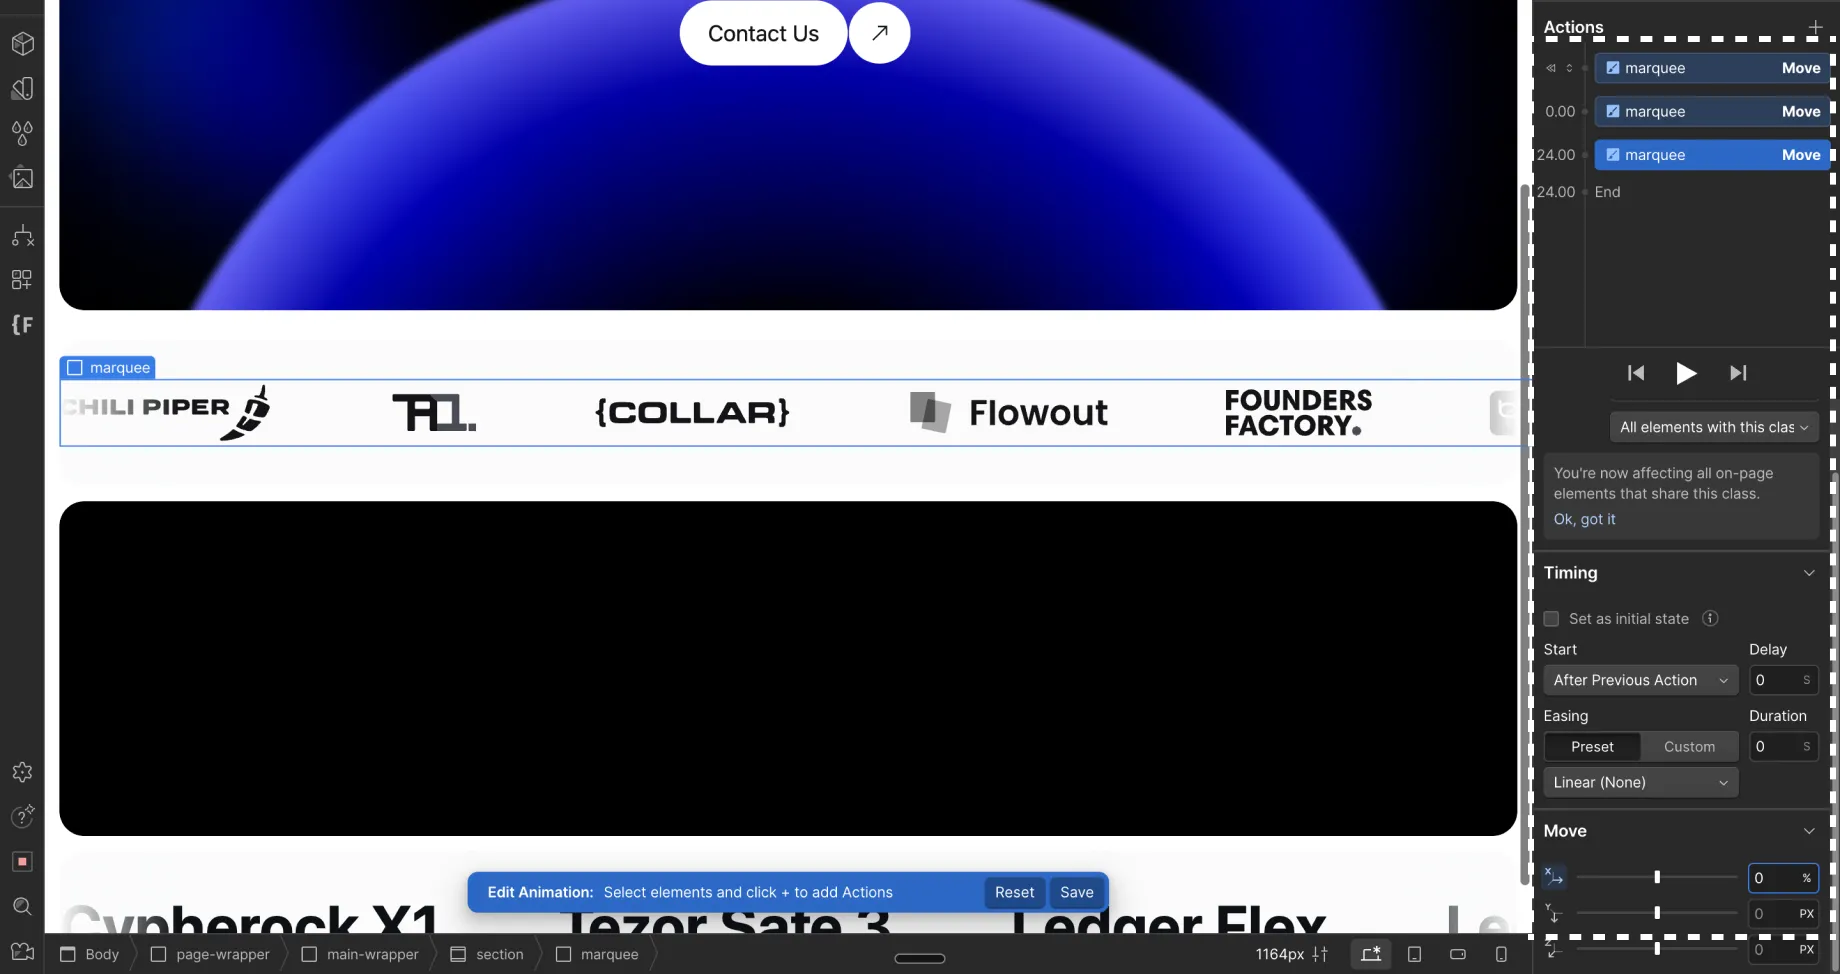Click the rewind double-arrow icon in Actions

[1551, 68]
